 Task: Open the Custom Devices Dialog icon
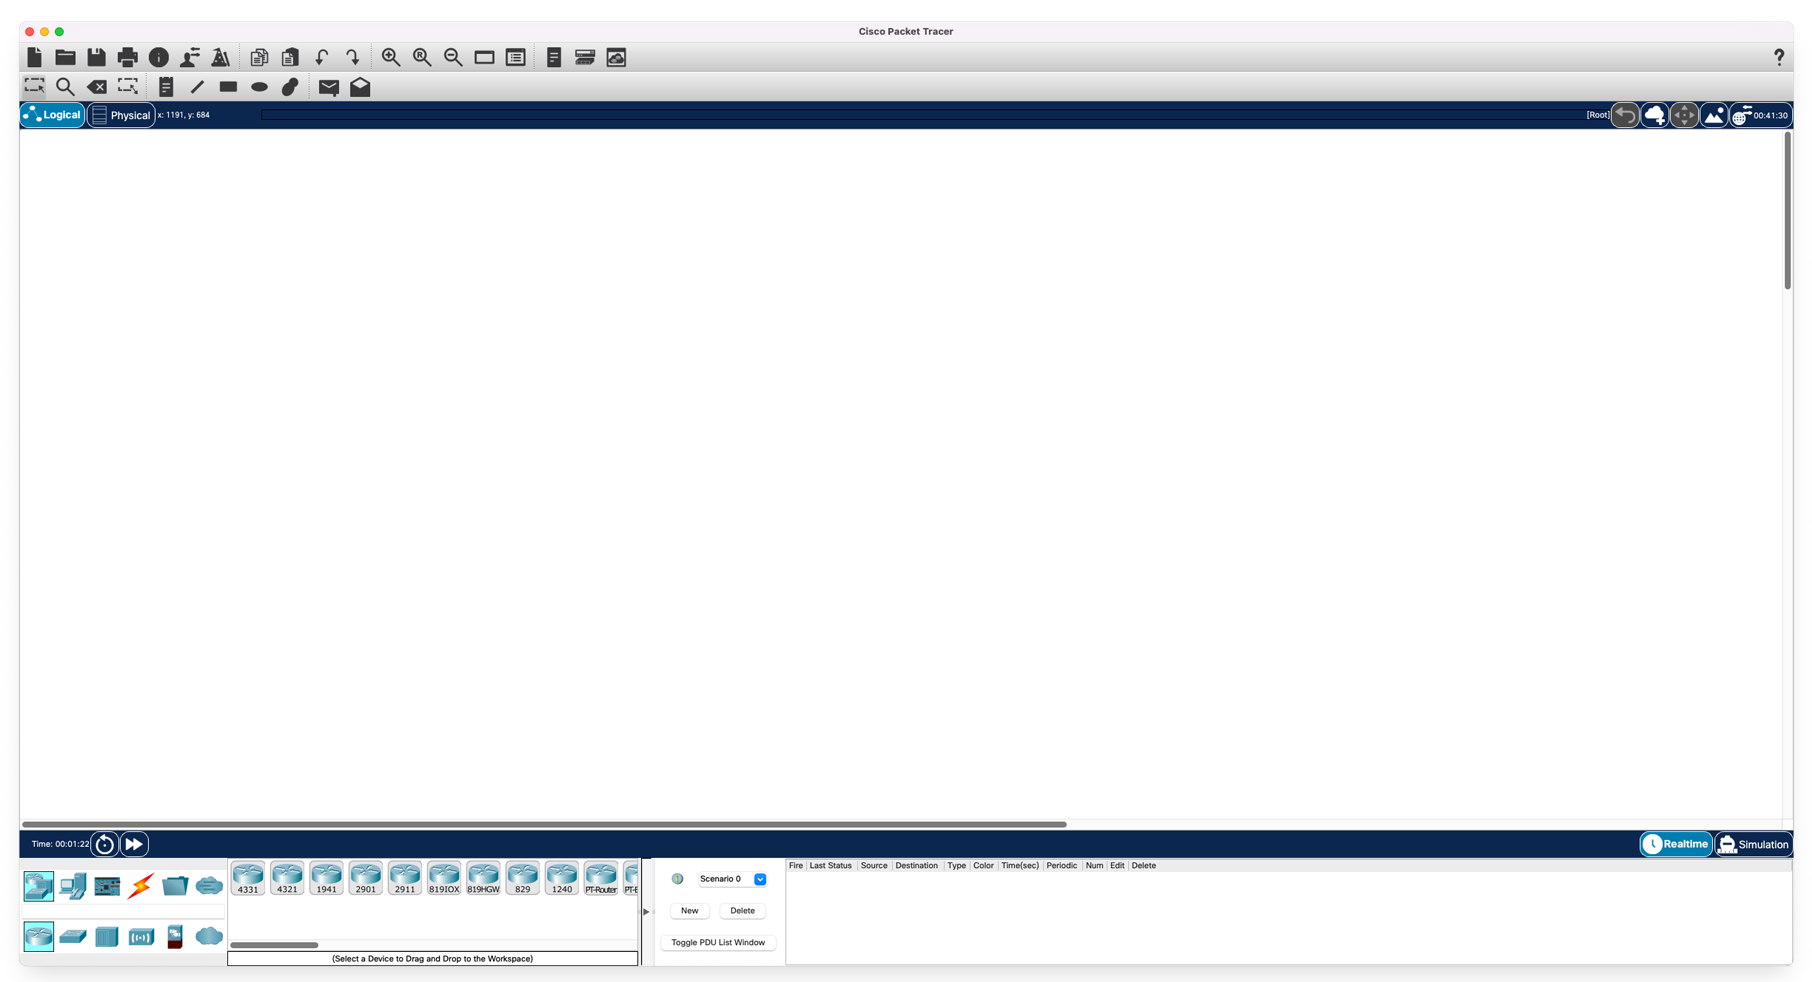tap(585, 57)
